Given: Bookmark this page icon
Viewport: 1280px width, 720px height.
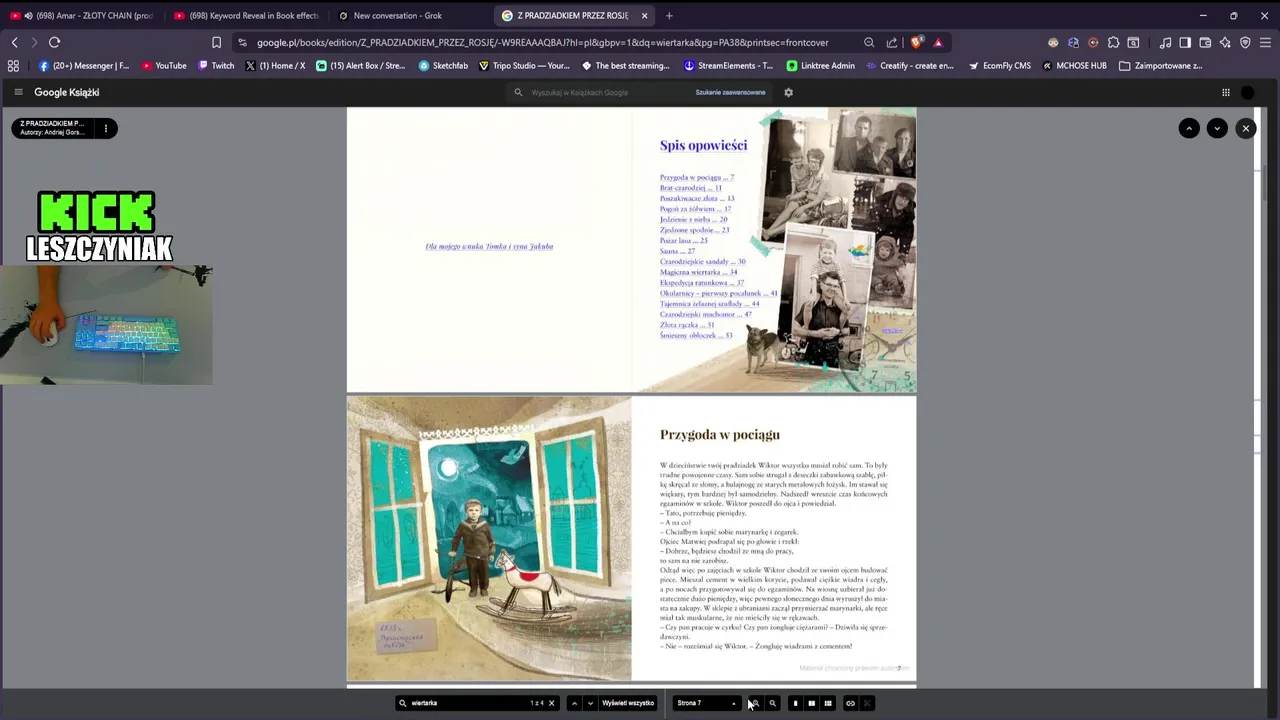Looking at the screenshot, I should tap(216, 42).
